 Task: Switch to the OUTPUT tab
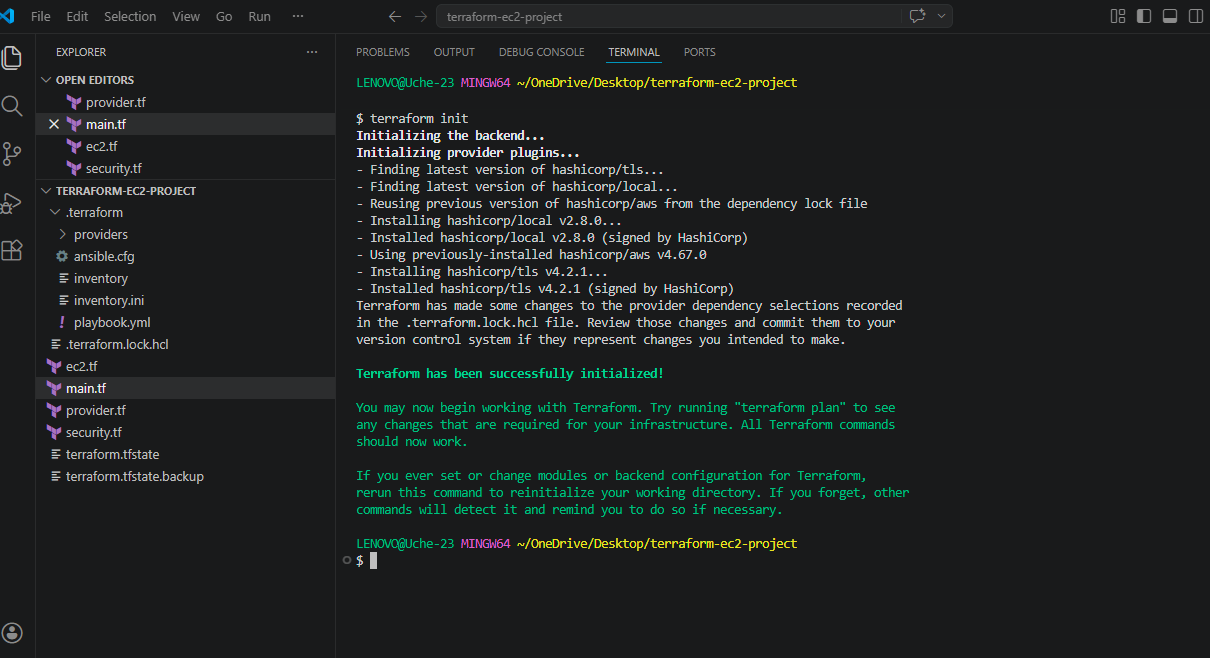(x=454, y=52)
